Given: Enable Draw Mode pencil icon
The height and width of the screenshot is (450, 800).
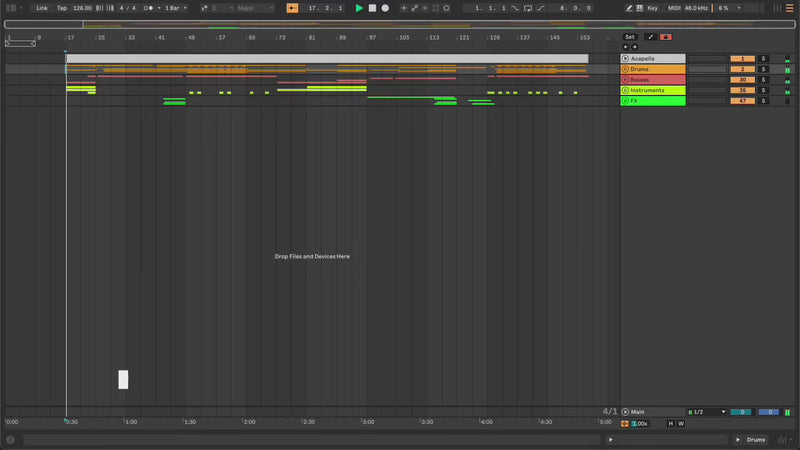Looking at the screenshot, I should [629, 8].
